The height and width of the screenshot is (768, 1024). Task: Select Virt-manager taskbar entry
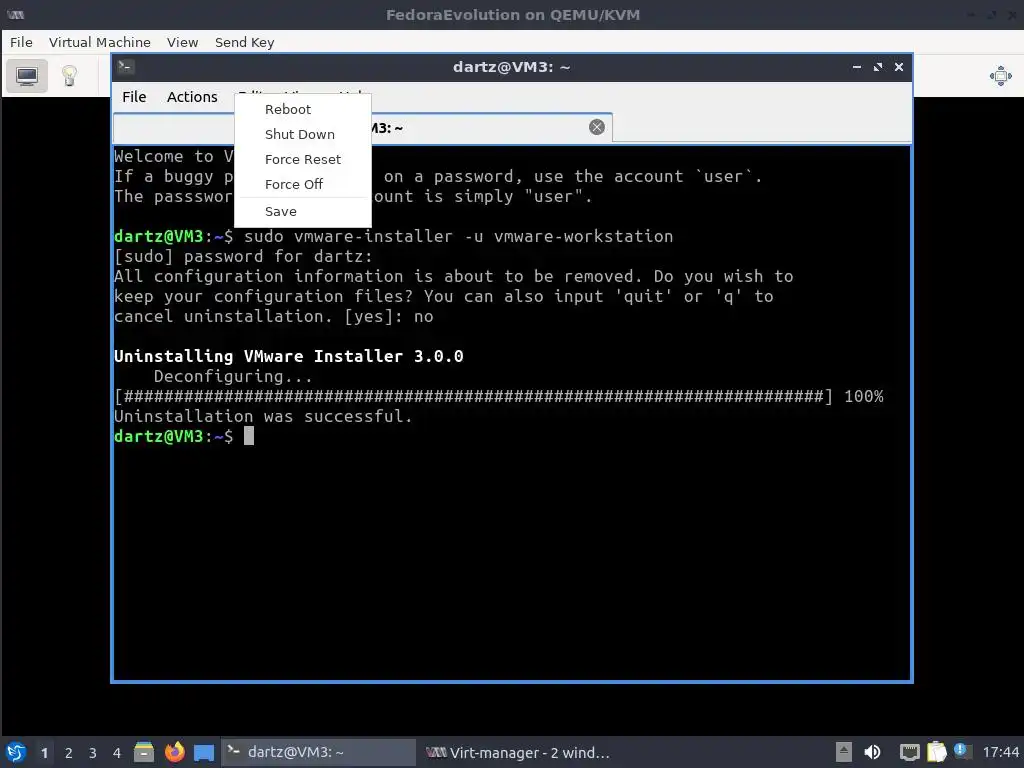pos(517,752)
